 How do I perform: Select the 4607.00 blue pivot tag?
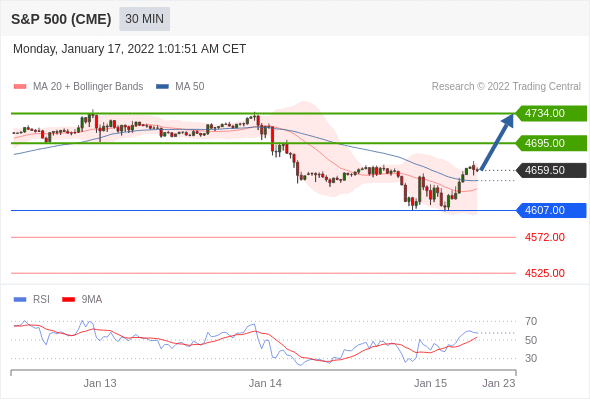[x=551, y=210]
